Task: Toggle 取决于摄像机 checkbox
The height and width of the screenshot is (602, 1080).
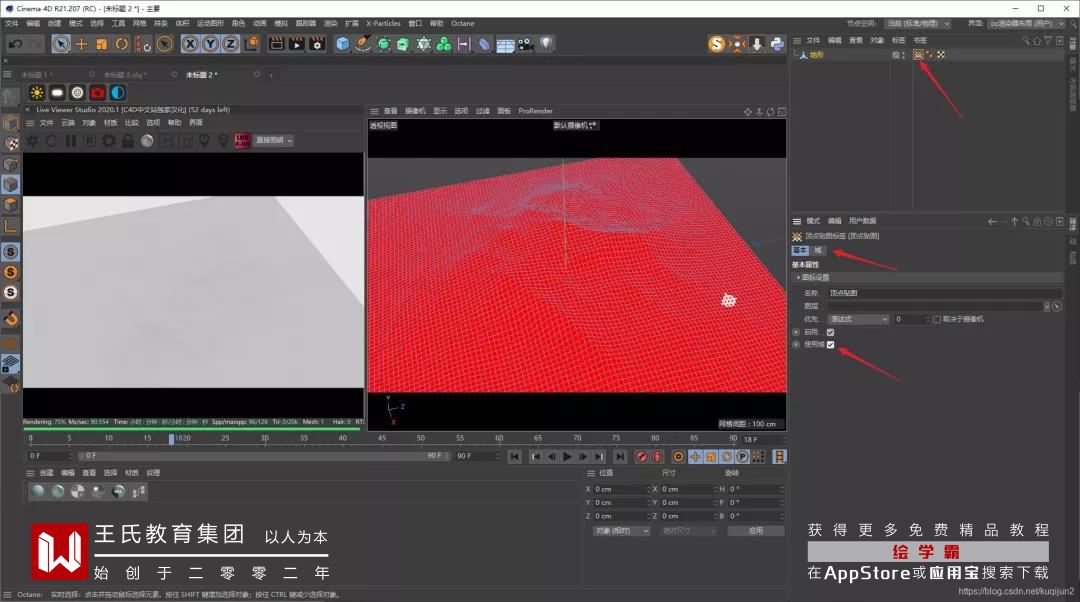Action: tap(937, 319)
